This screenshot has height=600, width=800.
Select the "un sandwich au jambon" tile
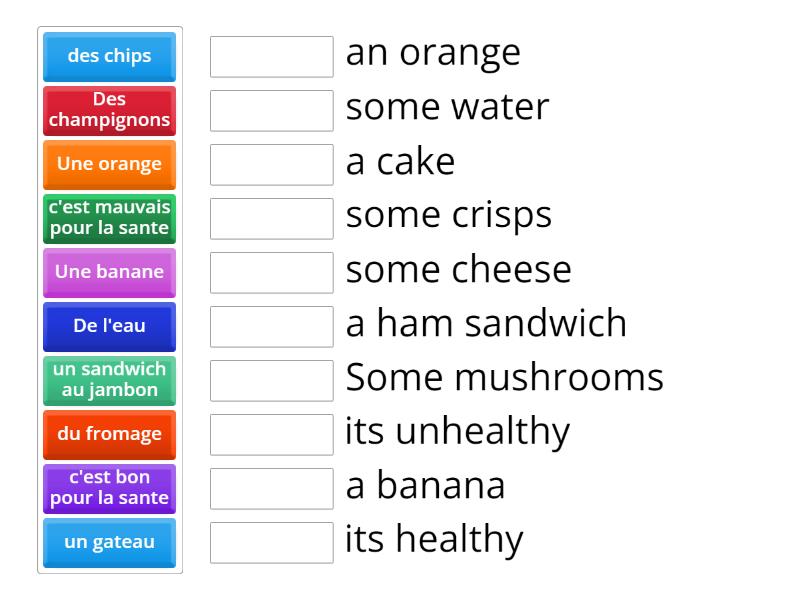[109, 380]
